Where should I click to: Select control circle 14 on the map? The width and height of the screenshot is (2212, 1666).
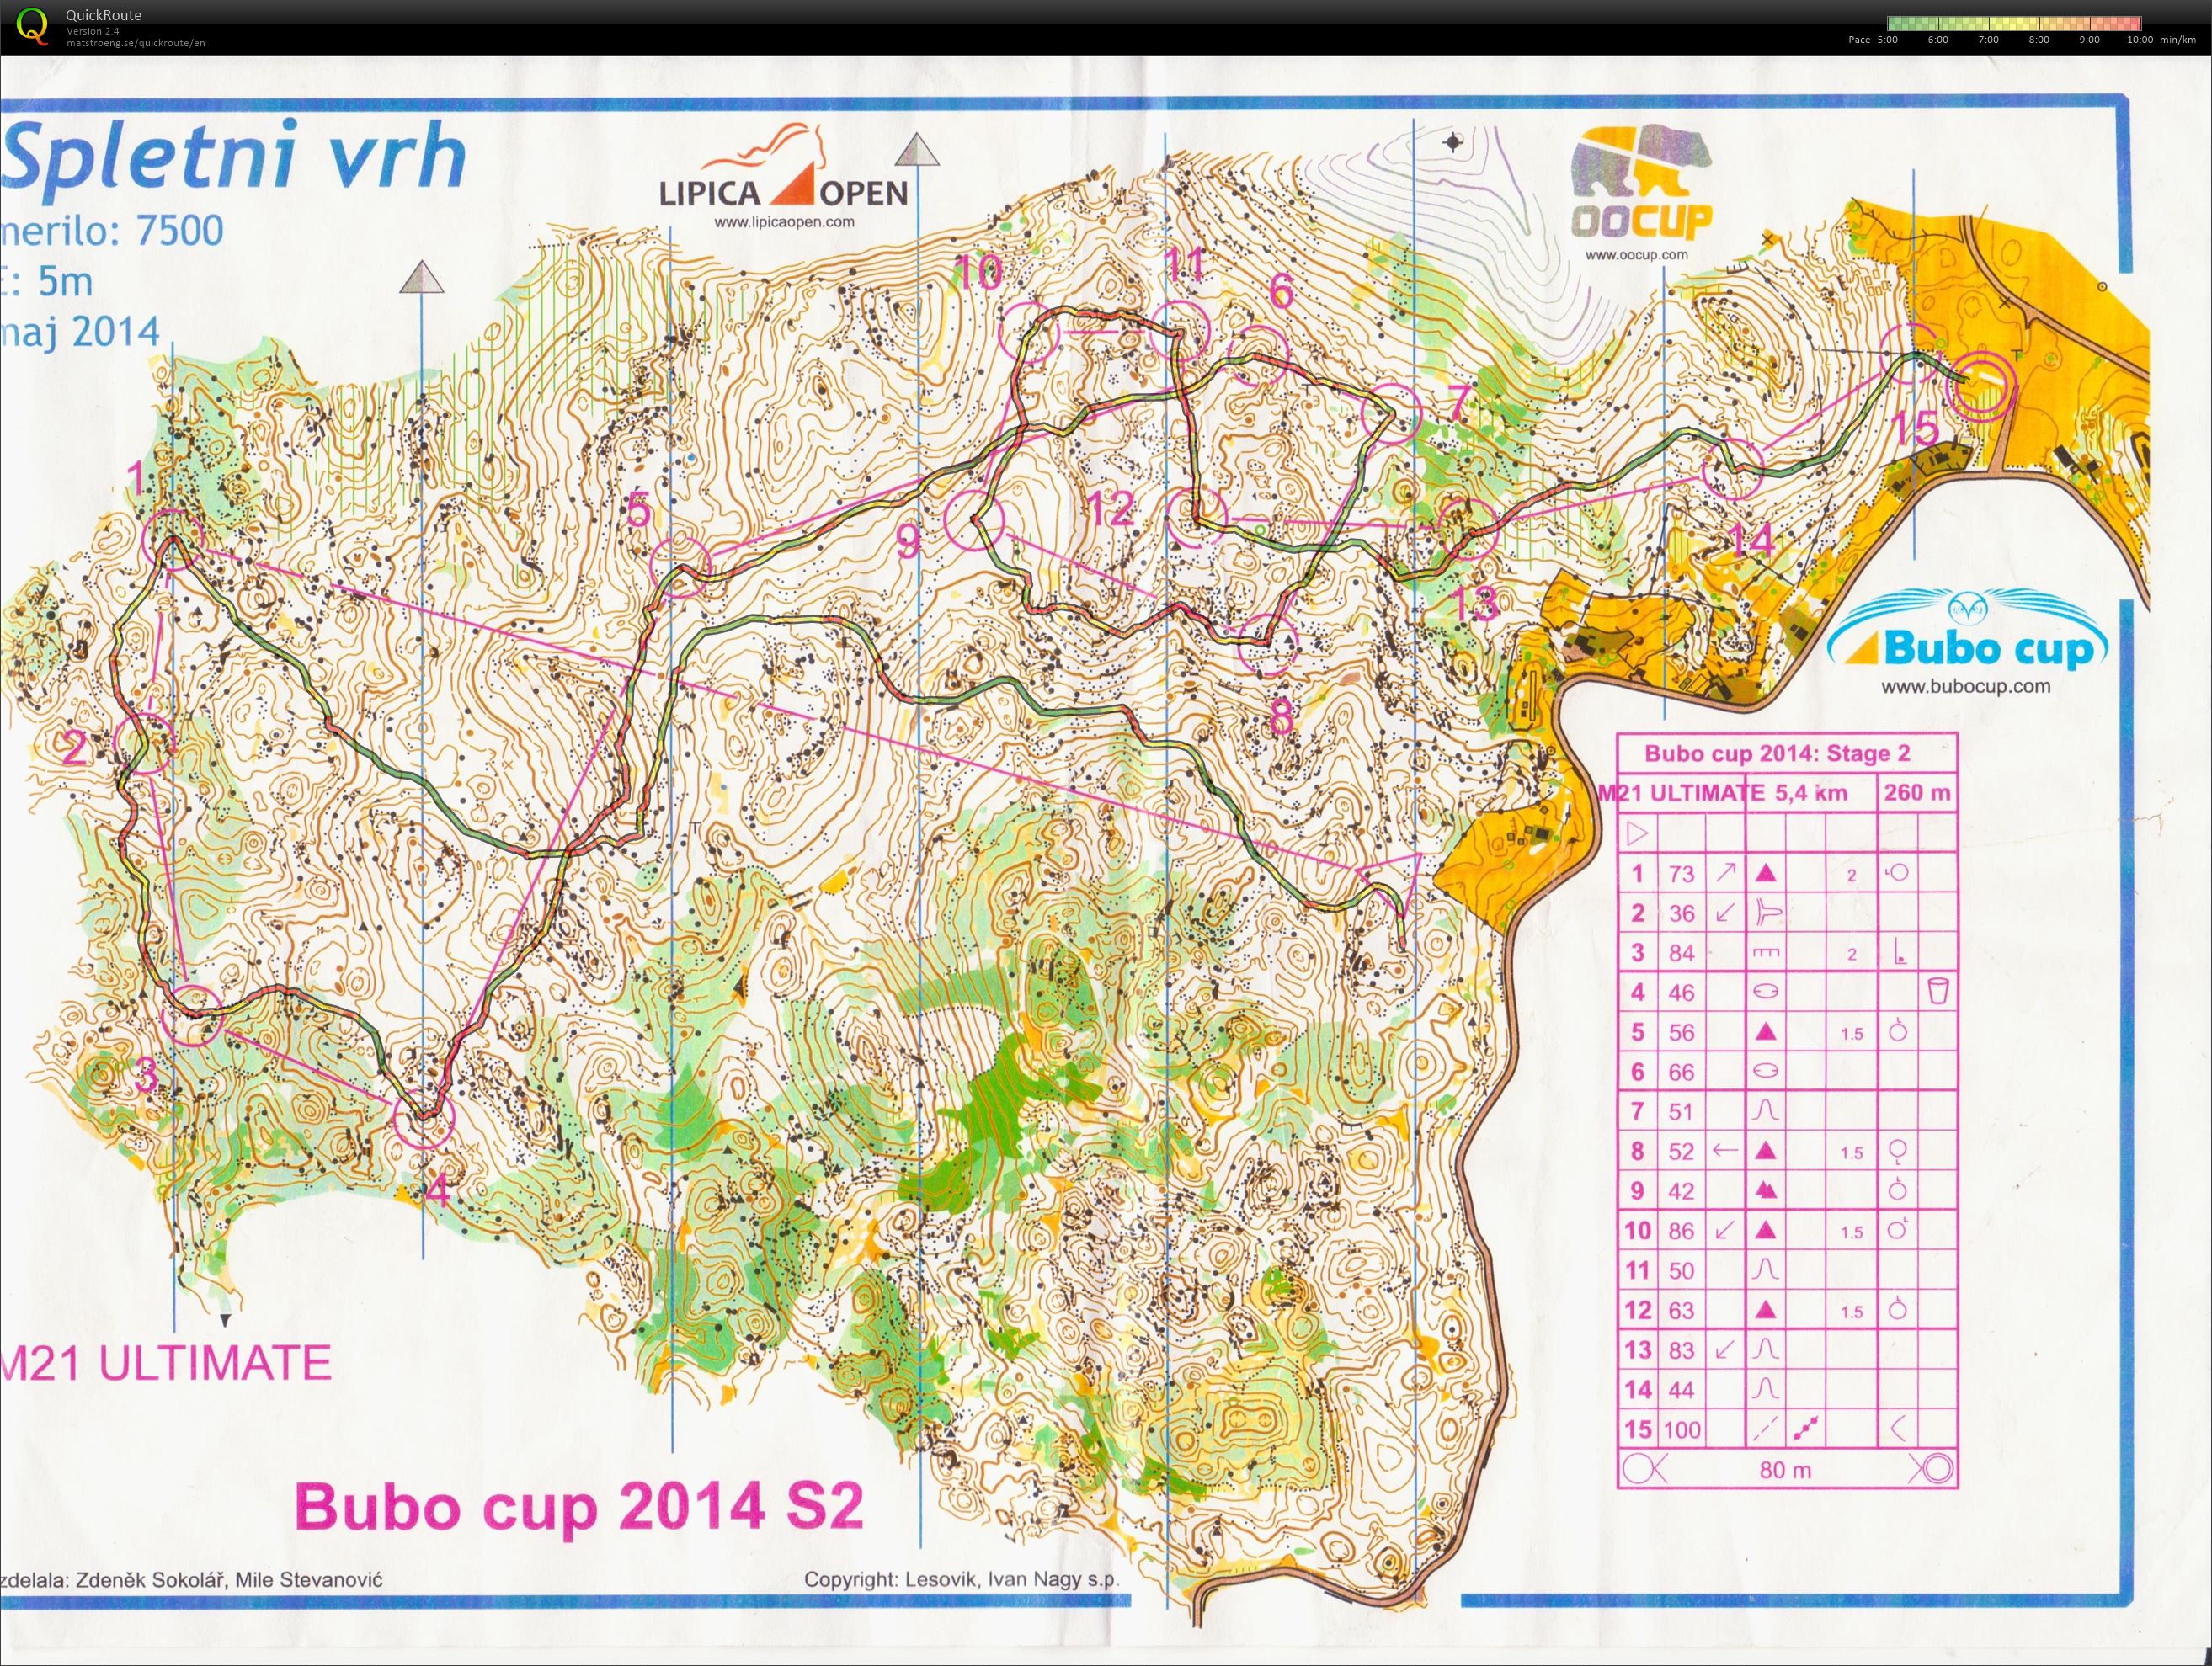(1731, 469)
